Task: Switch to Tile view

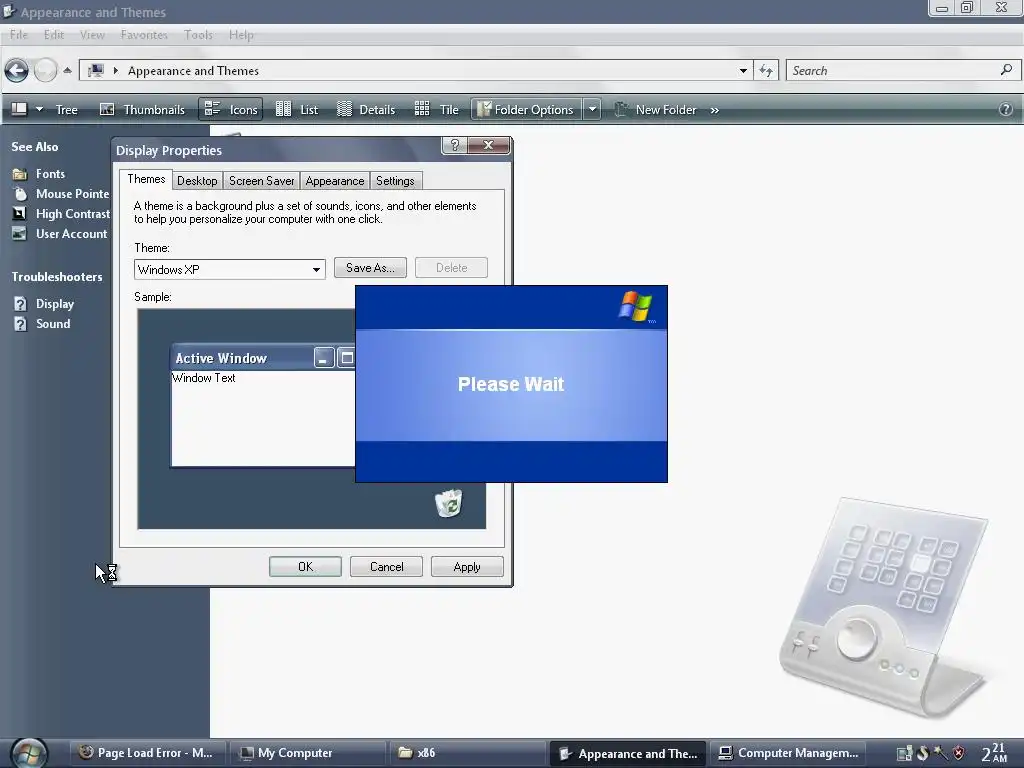Action: click(437, 110)
